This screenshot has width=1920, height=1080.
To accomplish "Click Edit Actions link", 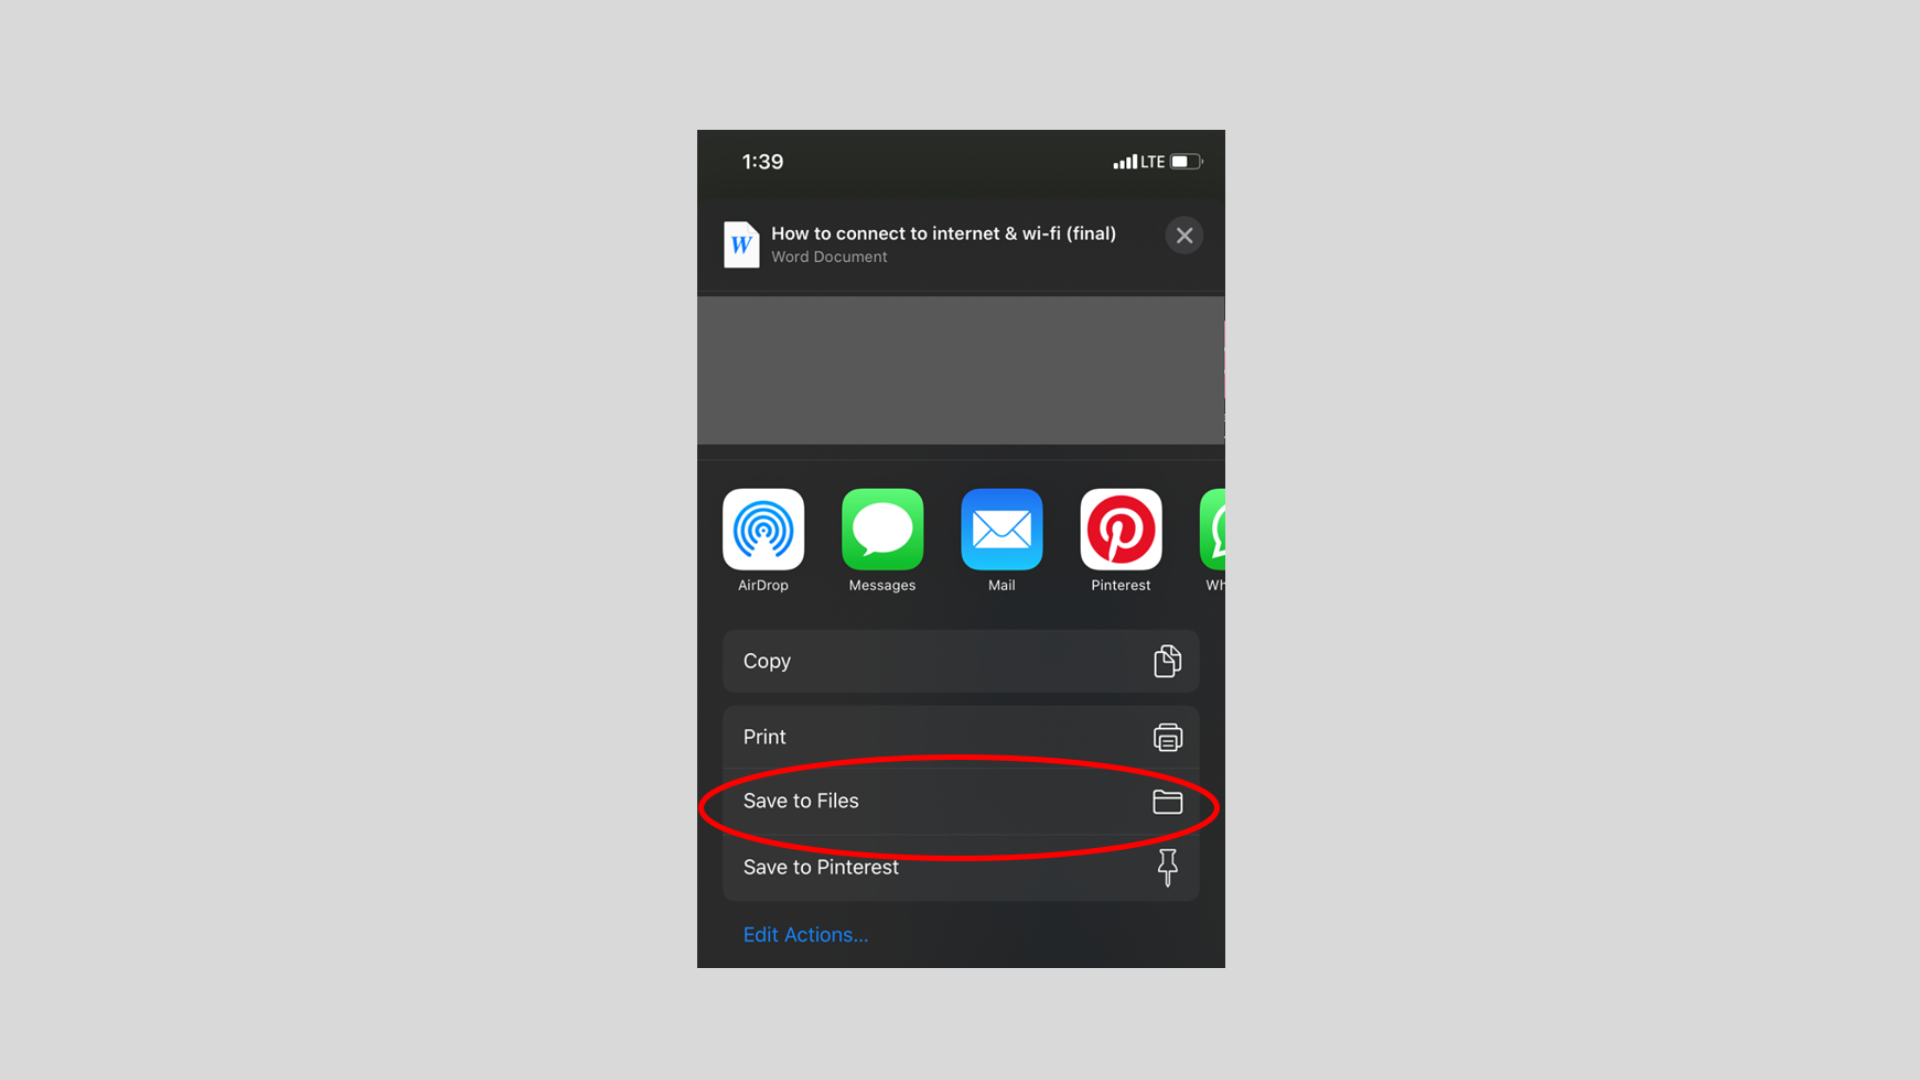I will [x=806, y=934].
